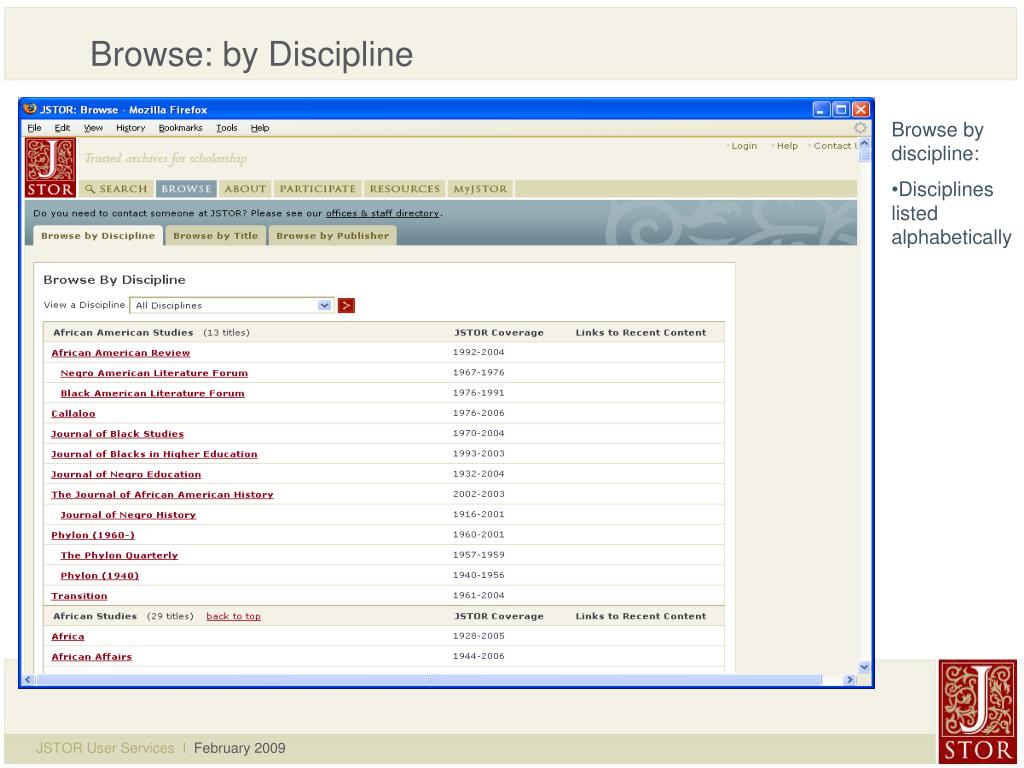Click the red go arrow beside discipline dropdown
1024x768 pixels.
(346, 305)
